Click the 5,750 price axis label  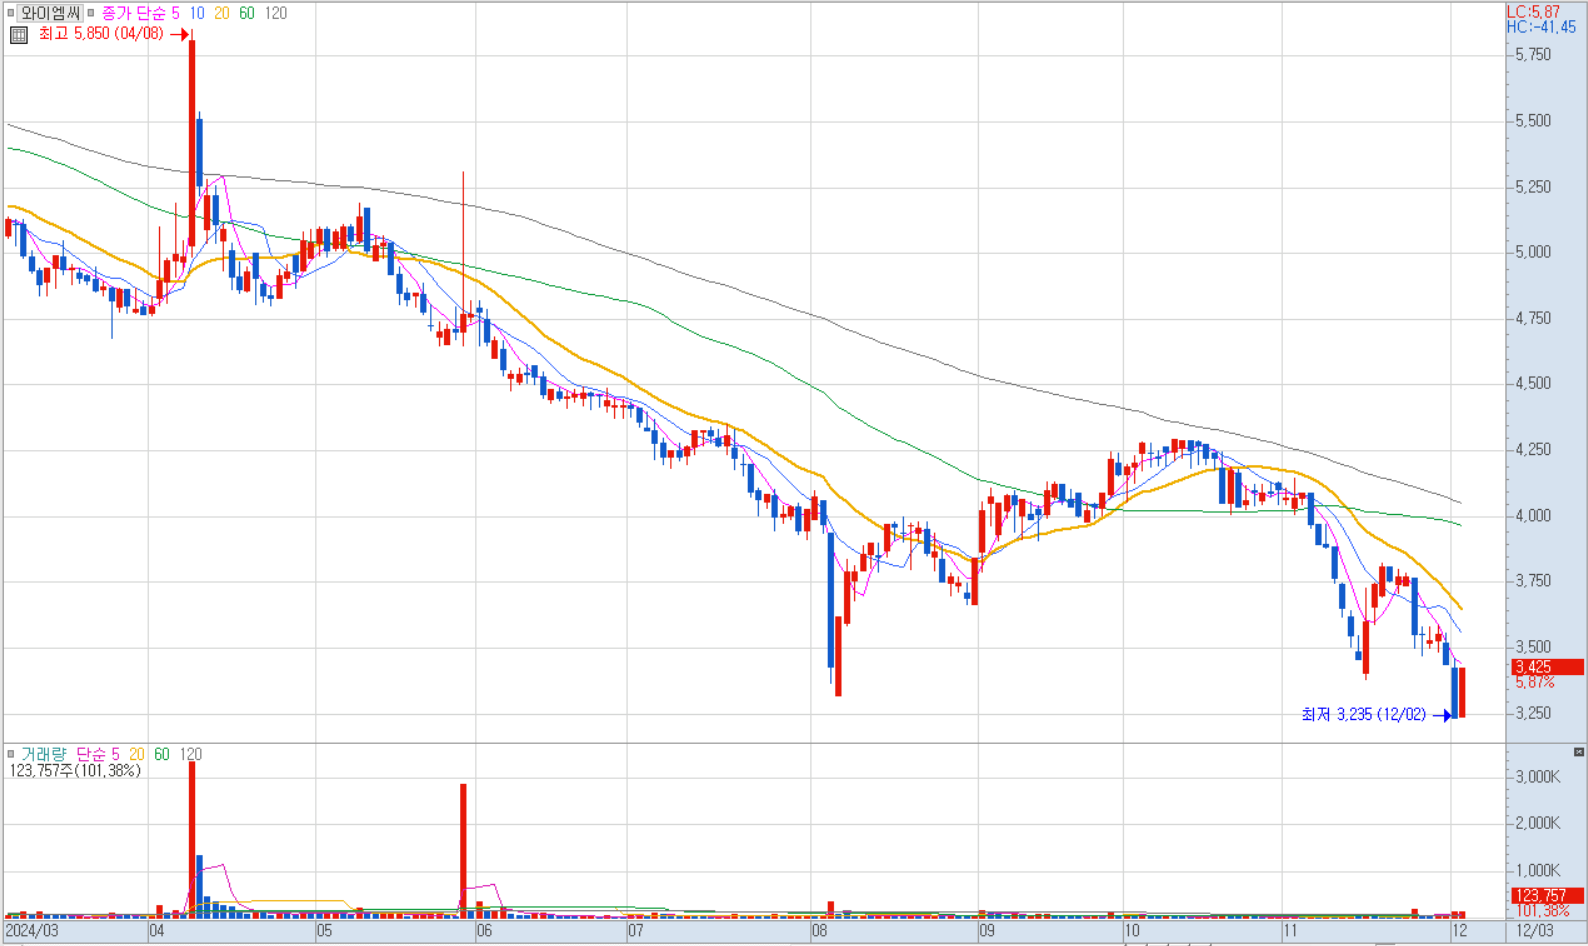pos(1533,55)
